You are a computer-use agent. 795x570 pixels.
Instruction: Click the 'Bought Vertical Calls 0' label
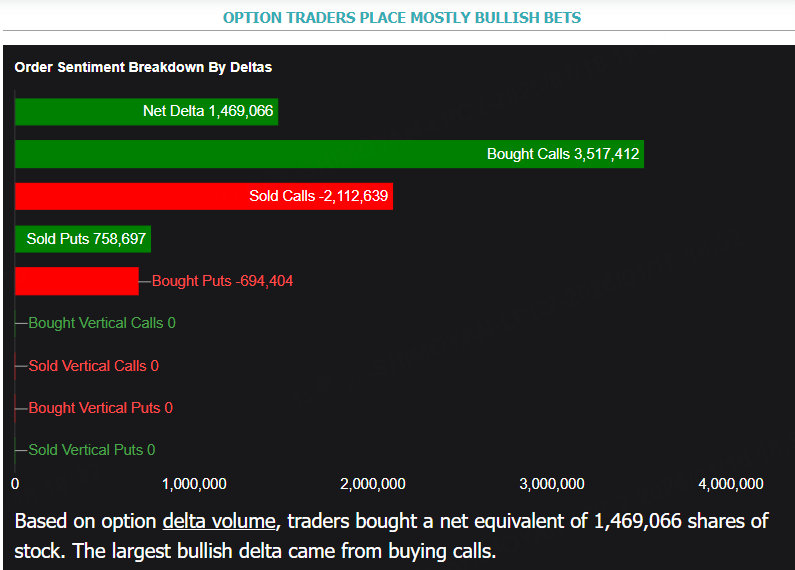(x=102, y=323)
